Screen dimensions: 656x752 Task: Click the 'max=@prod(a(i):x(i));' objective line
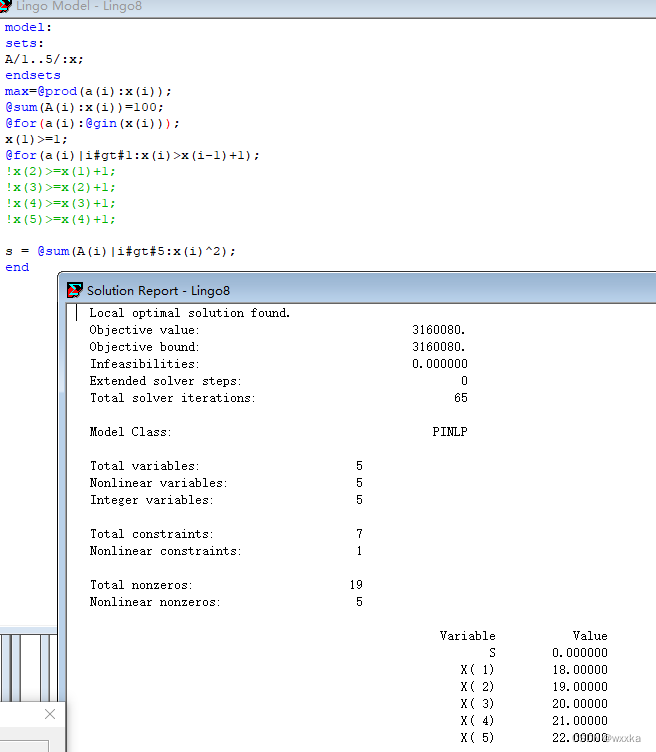tap(88, 91)
